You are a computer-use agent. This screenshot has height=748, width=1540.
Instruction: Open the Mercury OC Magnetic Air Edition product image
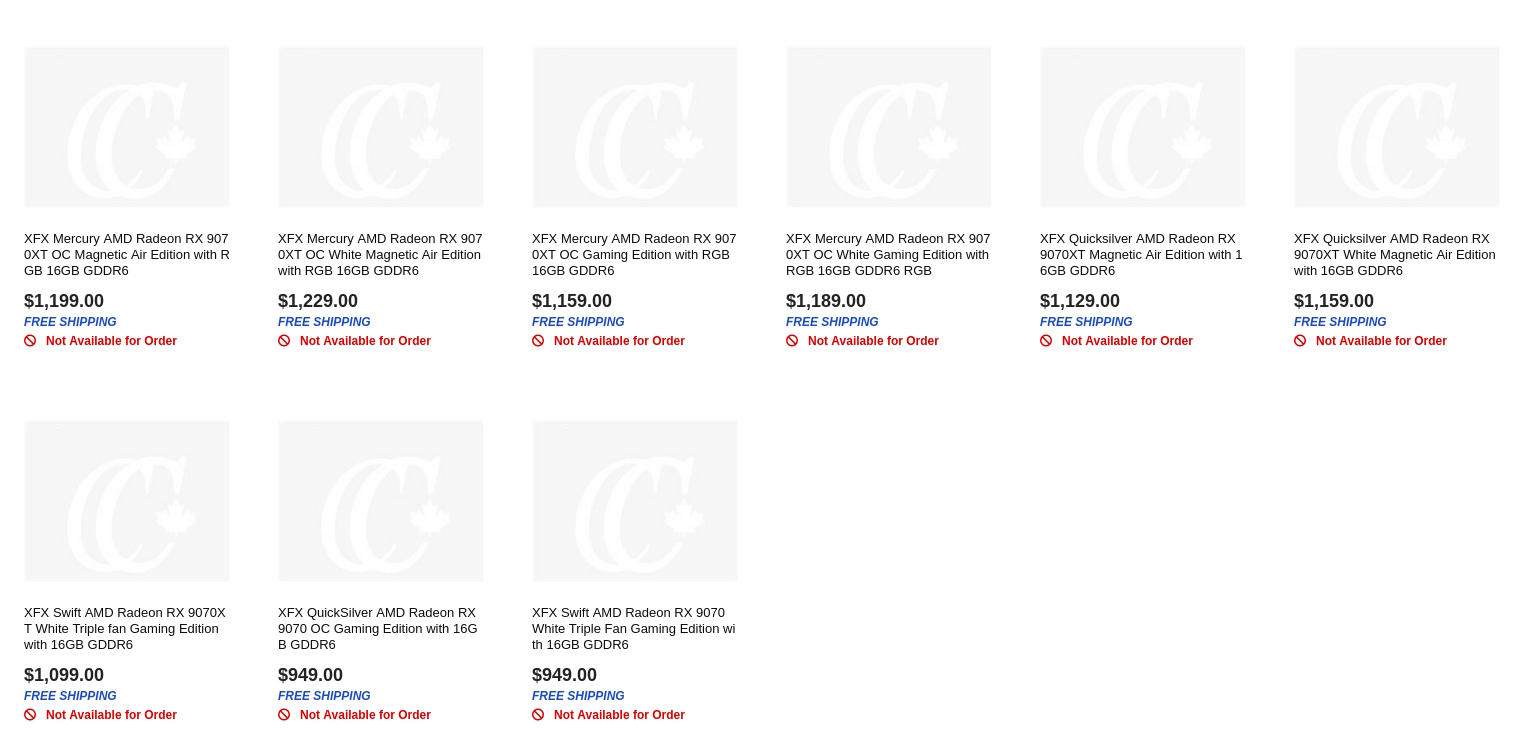coord(127,127)
